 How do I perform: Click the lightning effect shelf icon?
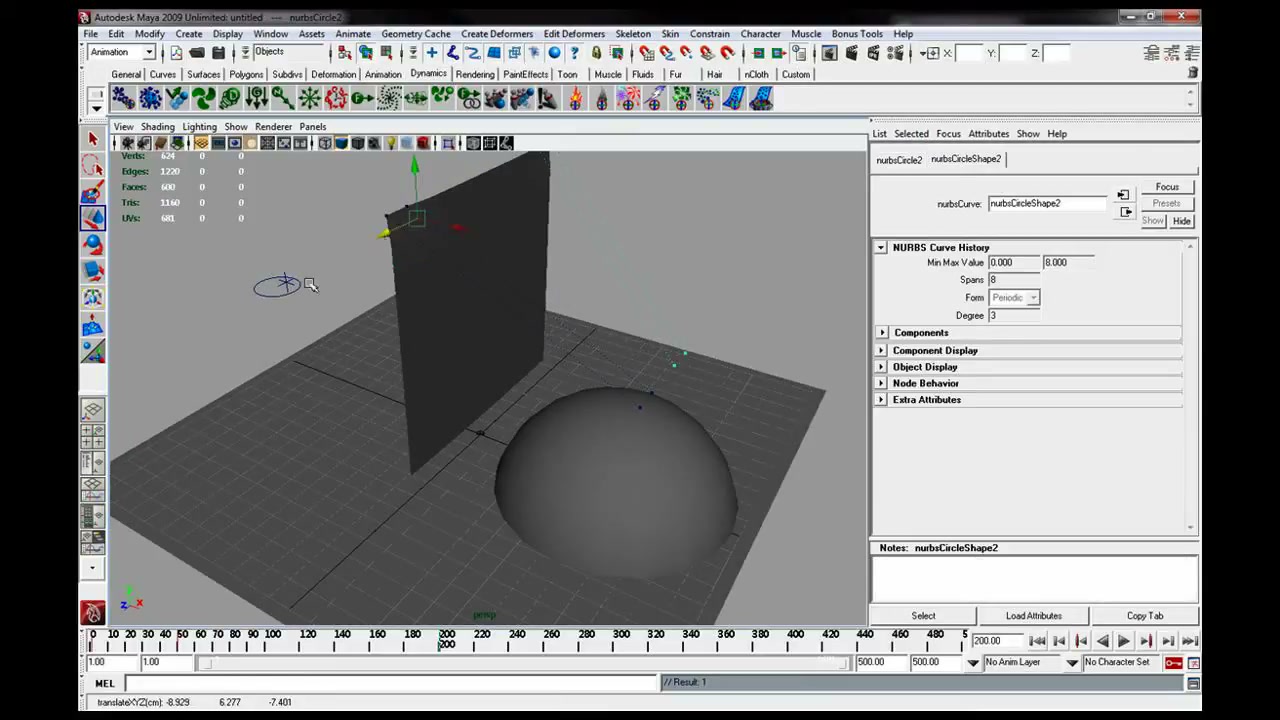(653, 98)
